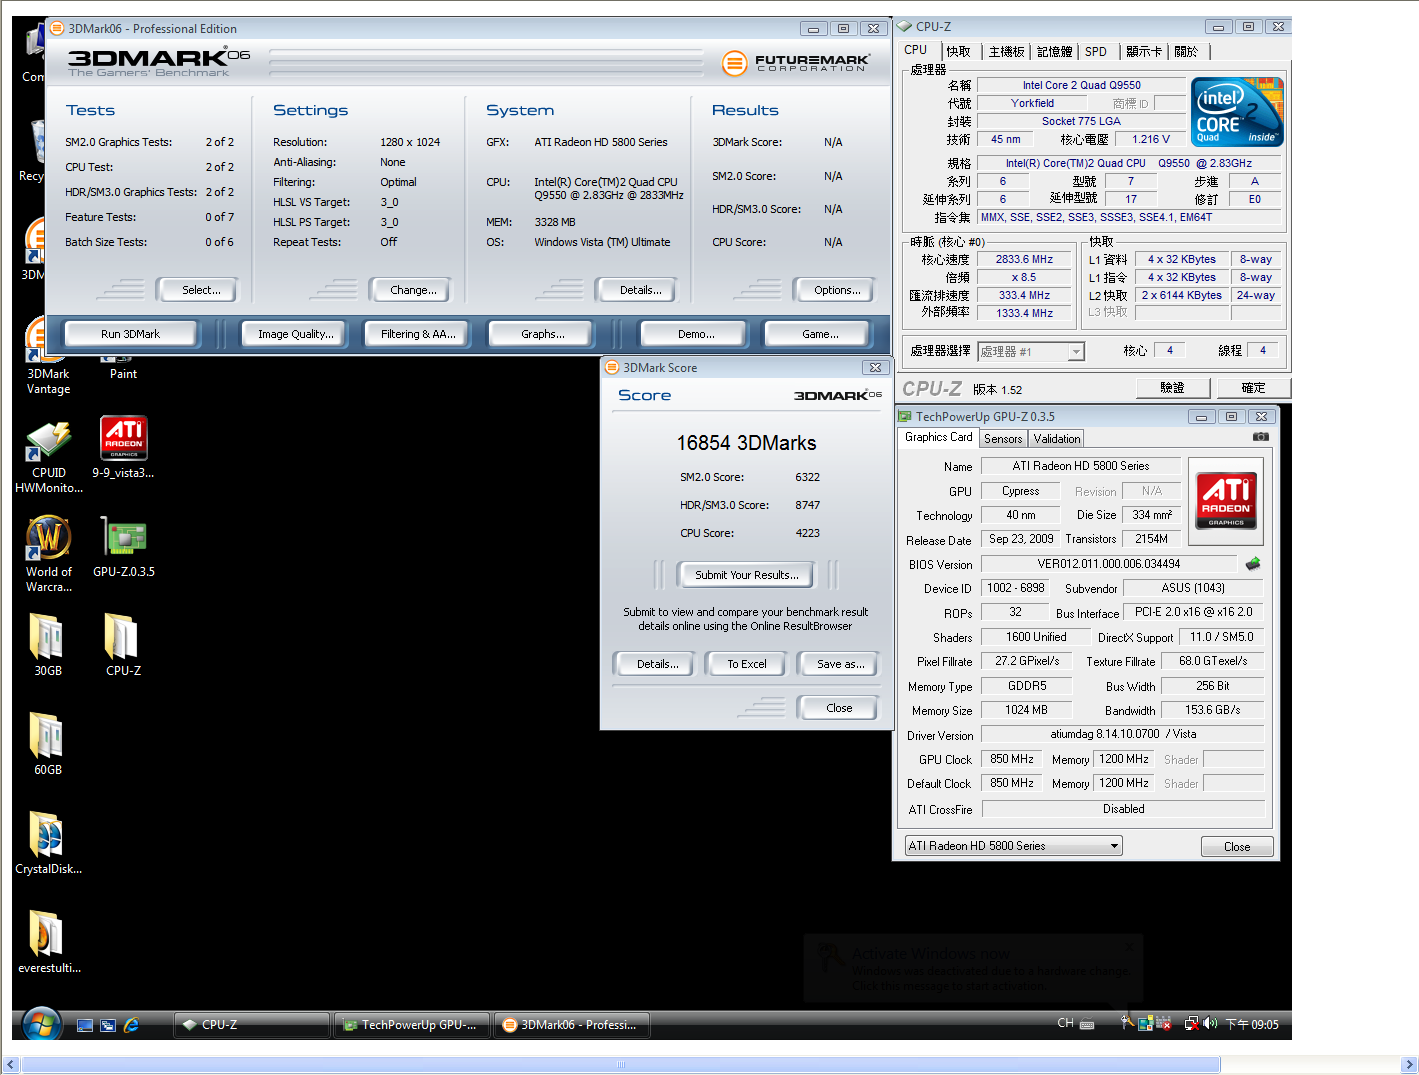
Task: Click the TechPowerUp GPU-Z taskbar button
Action: [411, 1025]
